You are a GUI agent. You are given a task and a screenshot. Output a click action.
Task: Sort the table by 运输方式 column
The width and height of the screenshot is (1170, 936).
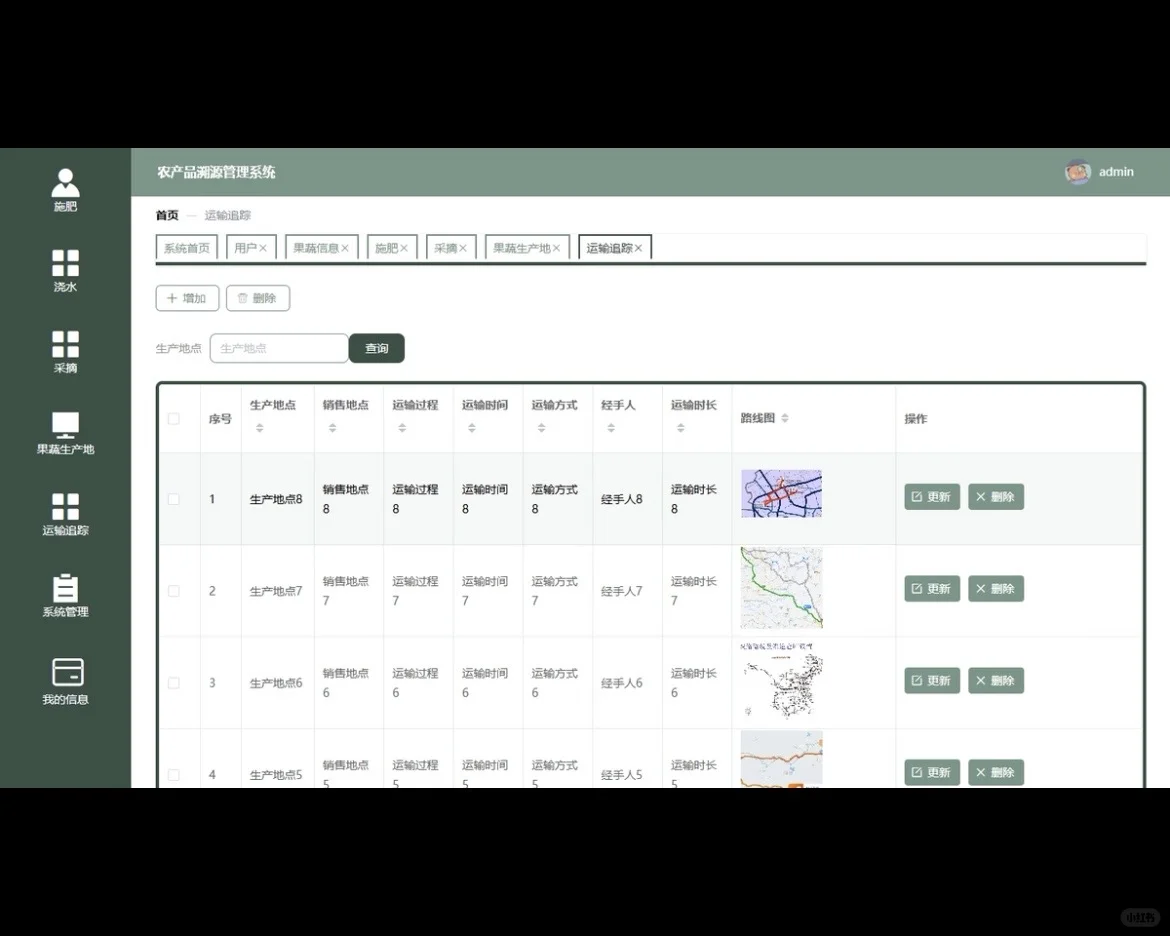542,428
